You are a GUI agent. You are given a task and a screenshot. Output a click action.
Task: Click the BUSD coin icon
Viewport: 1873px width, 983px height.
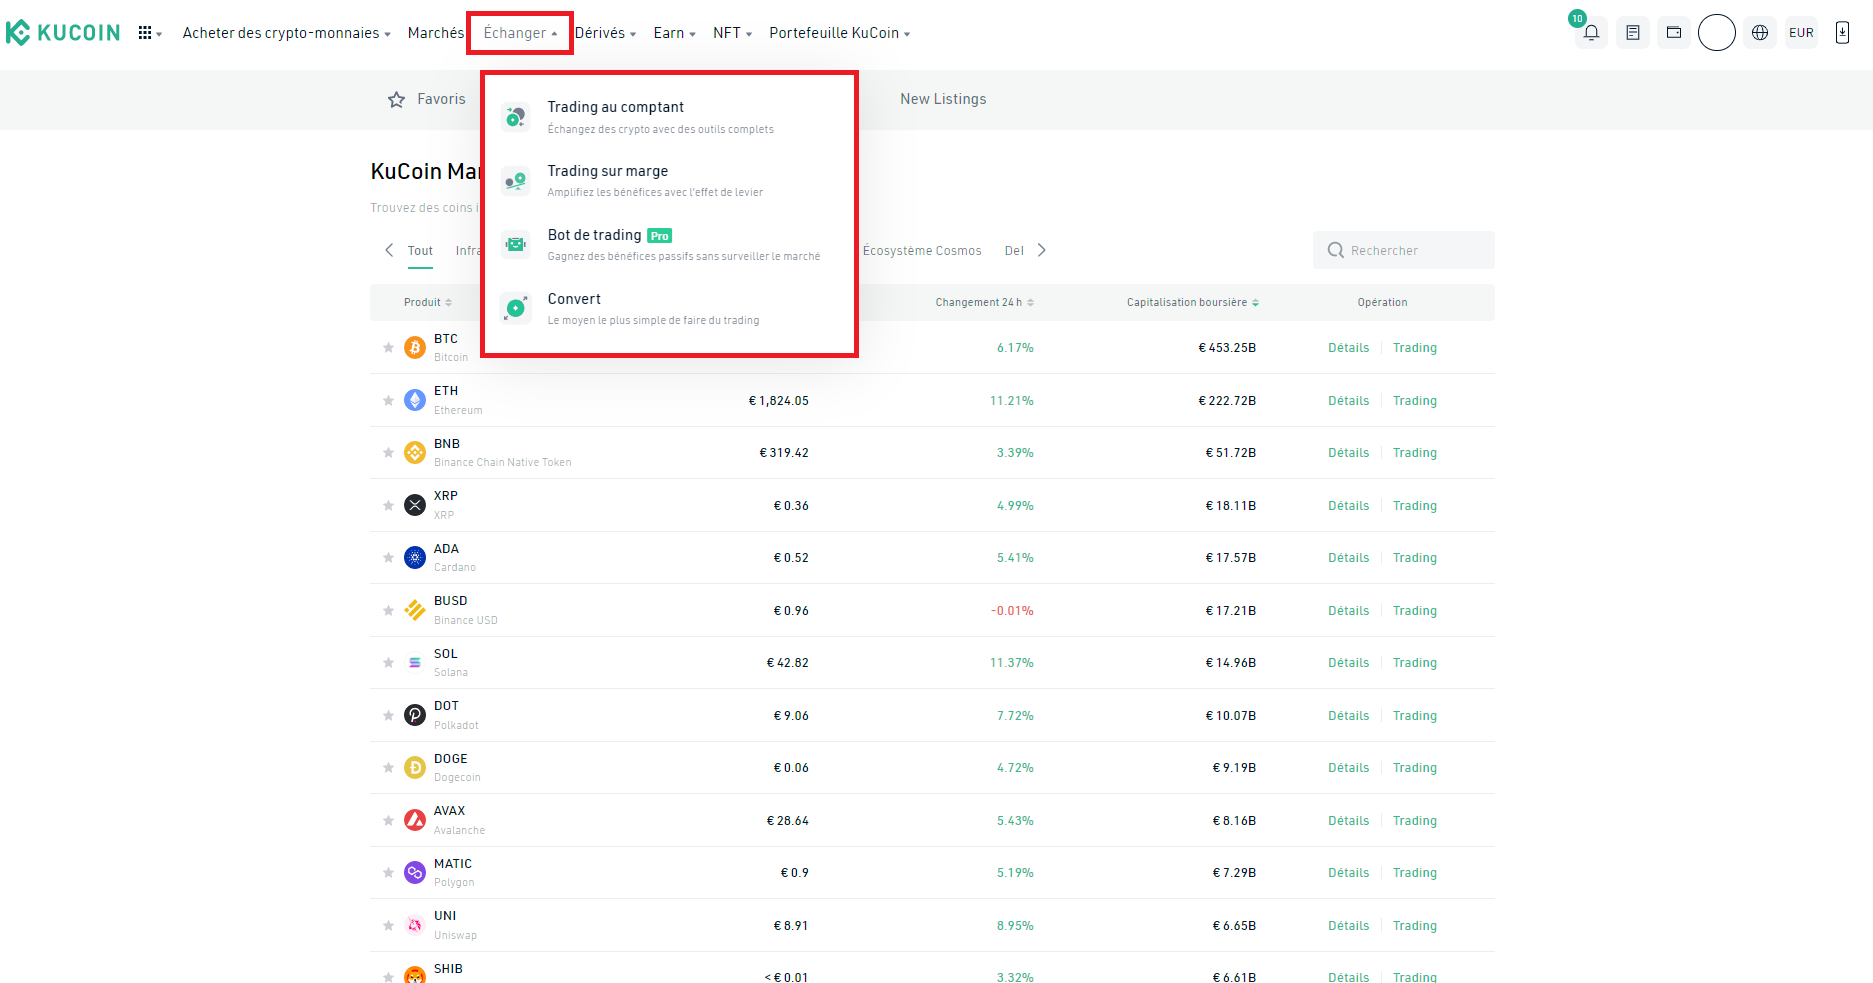coord(415,610)
